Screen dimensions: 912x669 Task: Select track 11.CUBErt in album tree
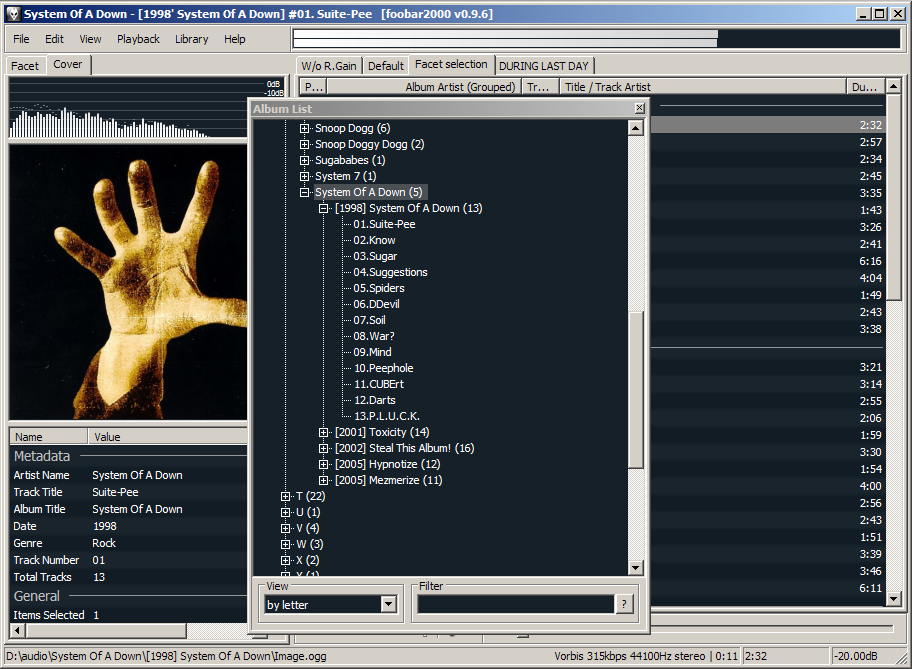click(x=379, y=384)
